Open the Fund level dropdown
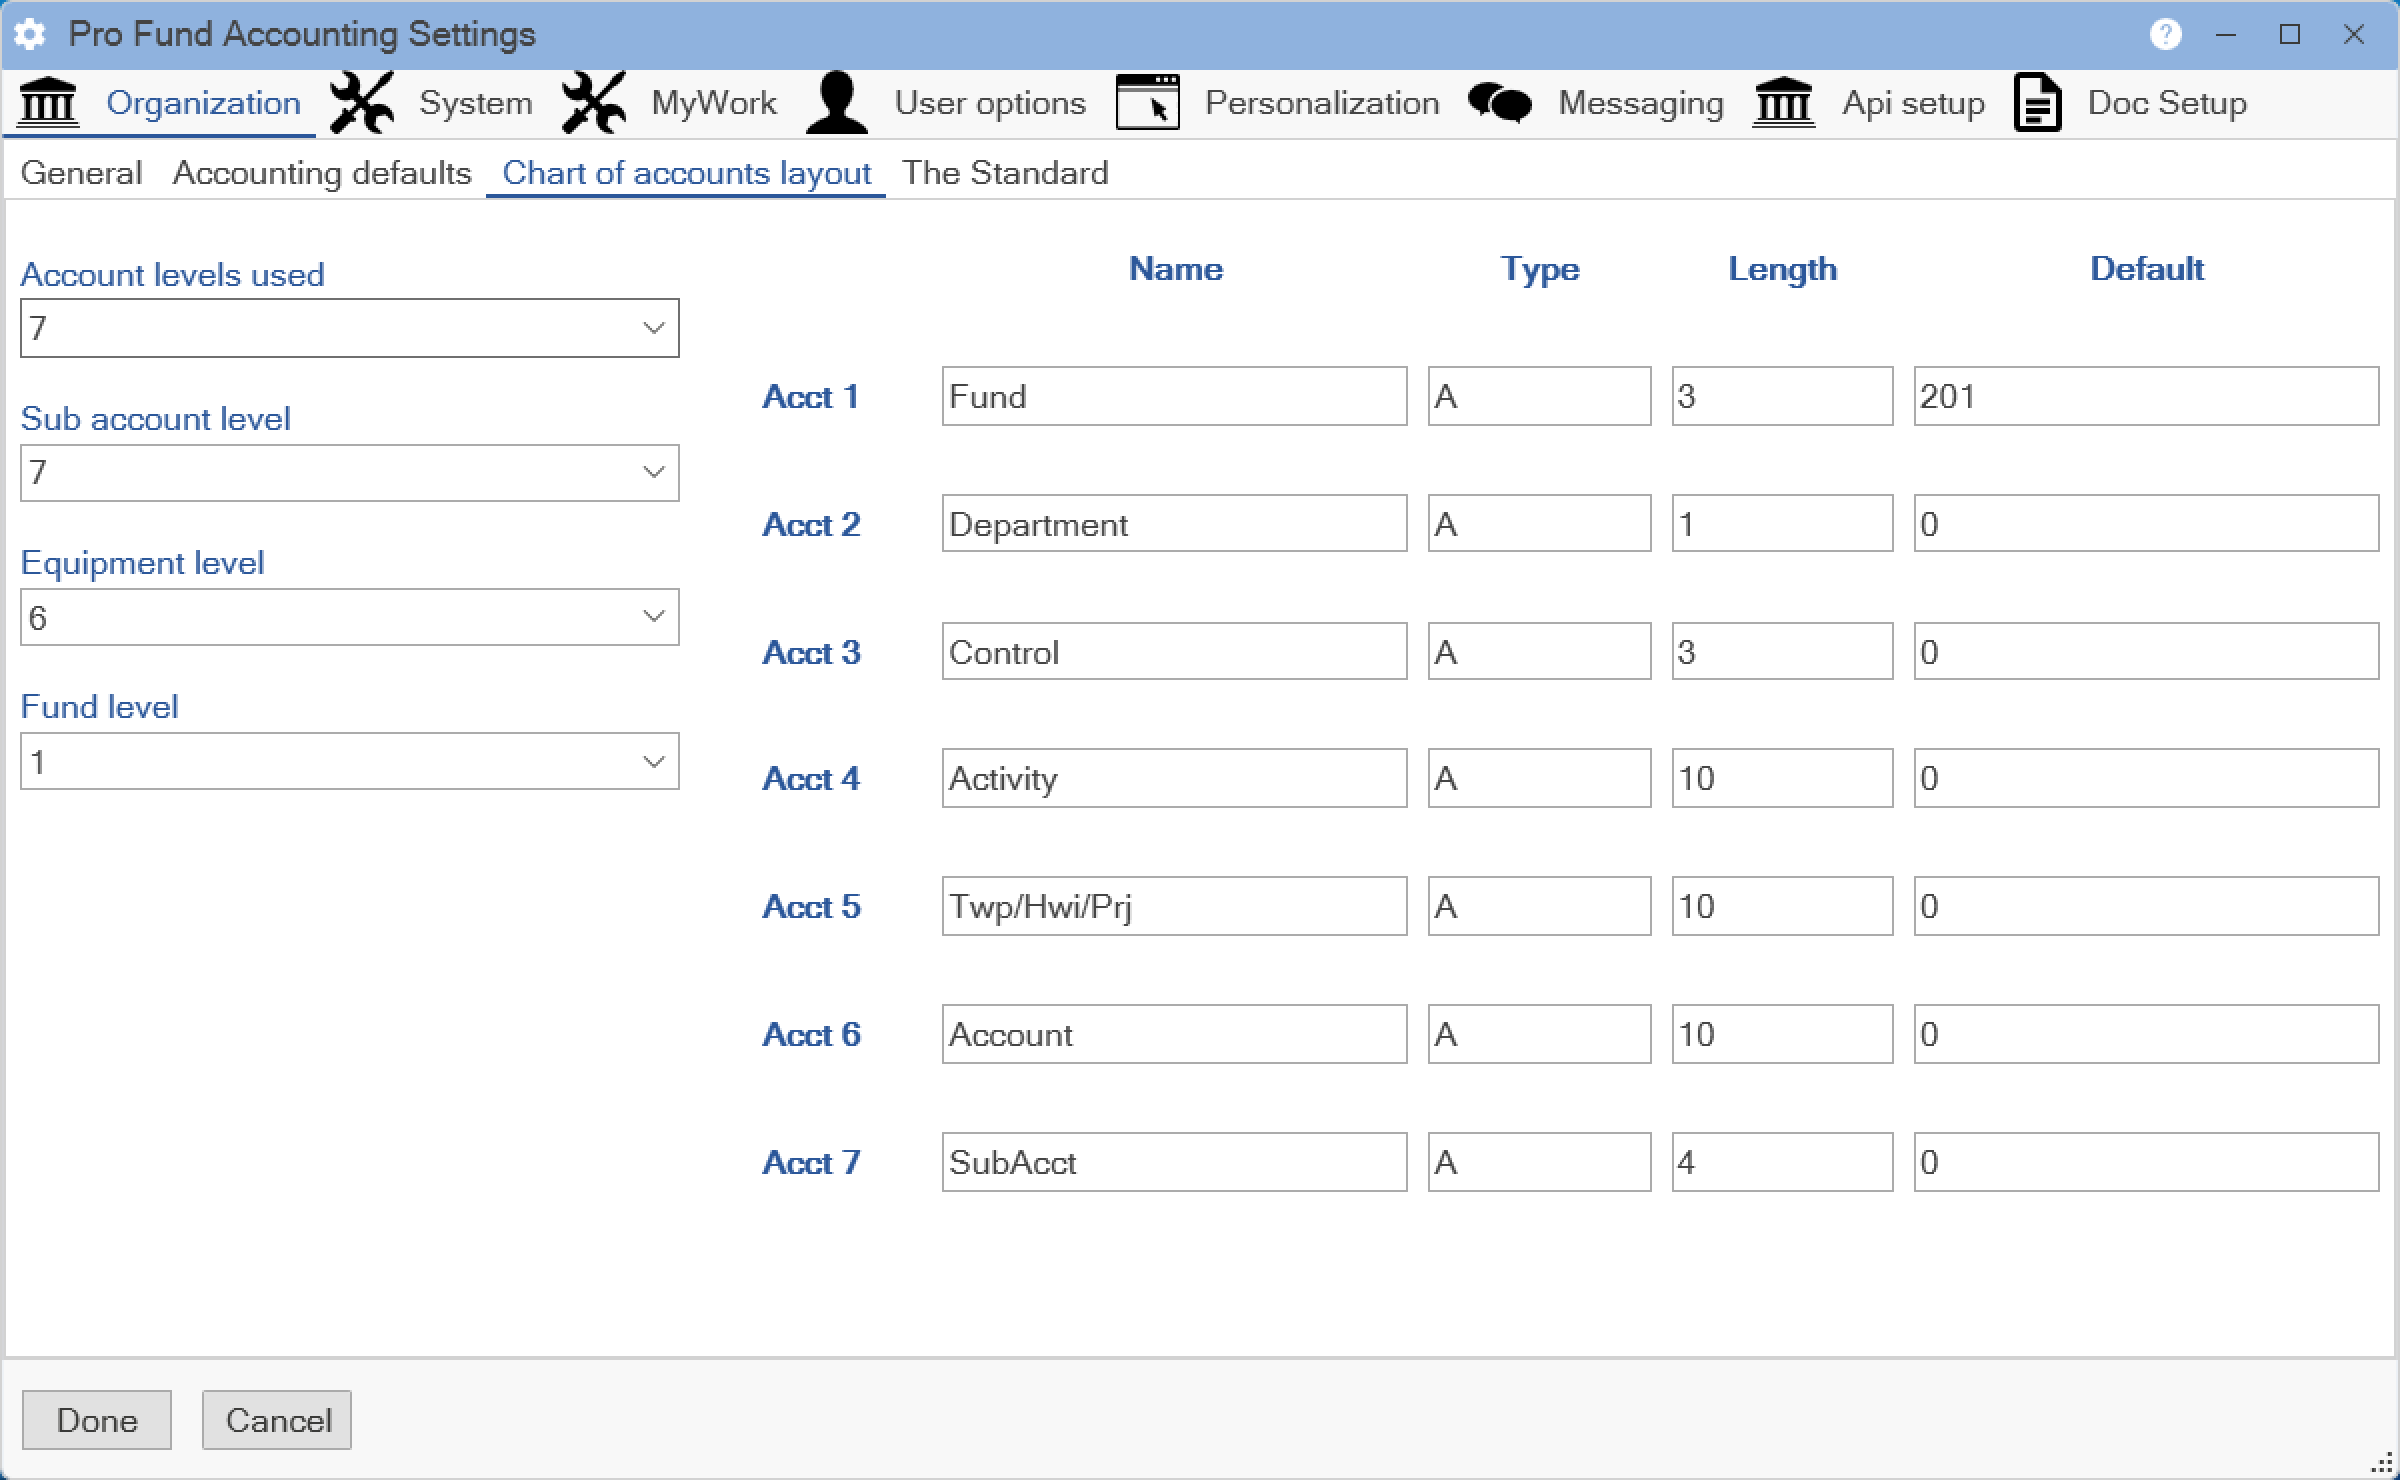This screenshot has width=2400, height=1480. tap(653, 762)
